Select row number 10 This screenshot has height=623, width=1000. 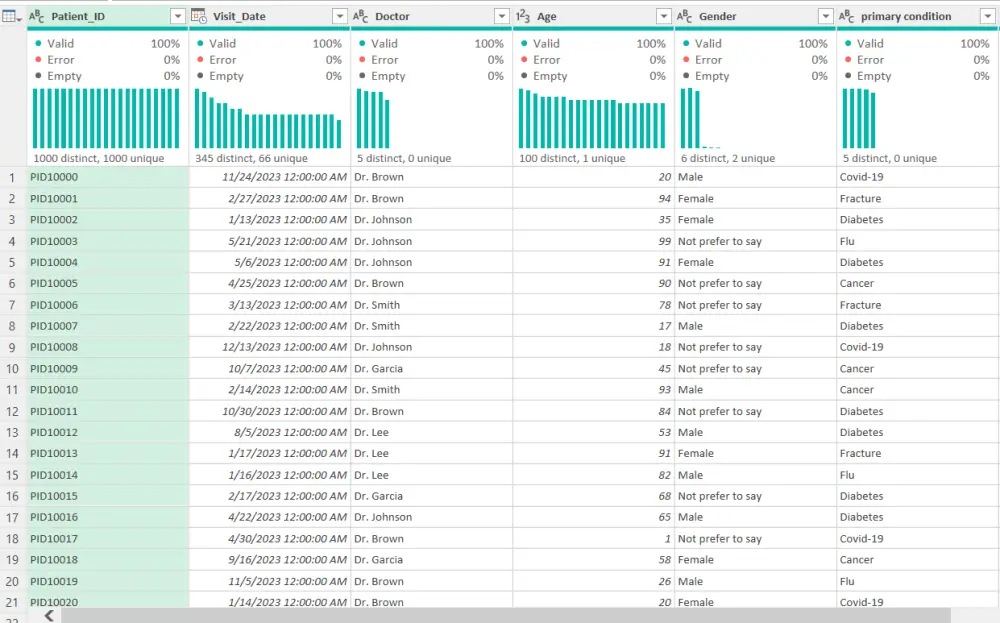[x=12, y=369]
